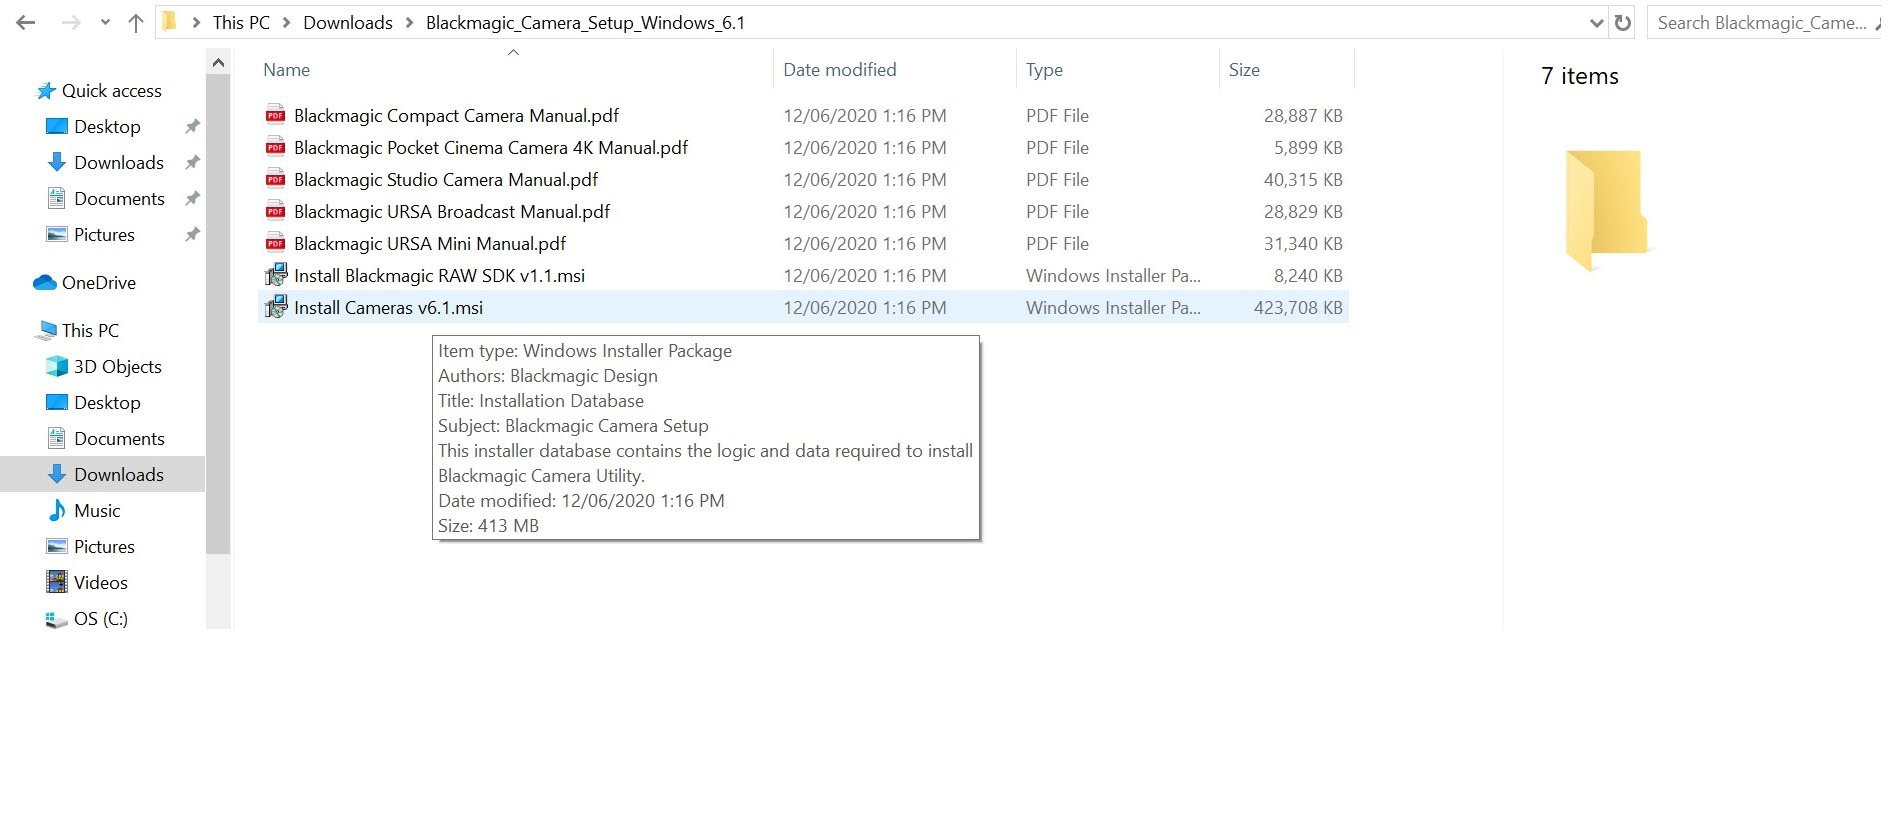The height and width of the screenshot is (816, 1902).
Task: Open Desktop under This PC in sidebar
Action: pyautogui.click(x=107, y=403)
